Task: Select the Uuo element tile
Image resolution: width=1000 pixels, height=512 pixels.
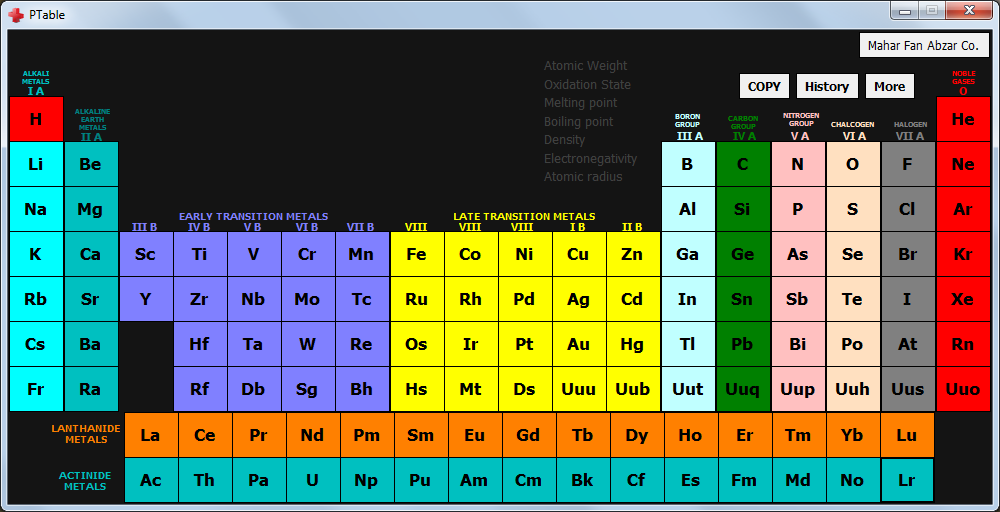Action: pos(963,389)
